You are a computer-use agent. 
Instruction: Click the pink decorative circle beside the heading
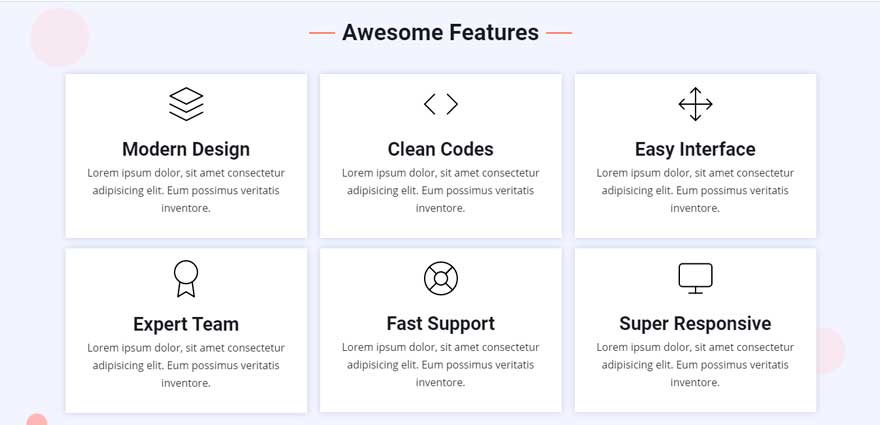[60, 37]
